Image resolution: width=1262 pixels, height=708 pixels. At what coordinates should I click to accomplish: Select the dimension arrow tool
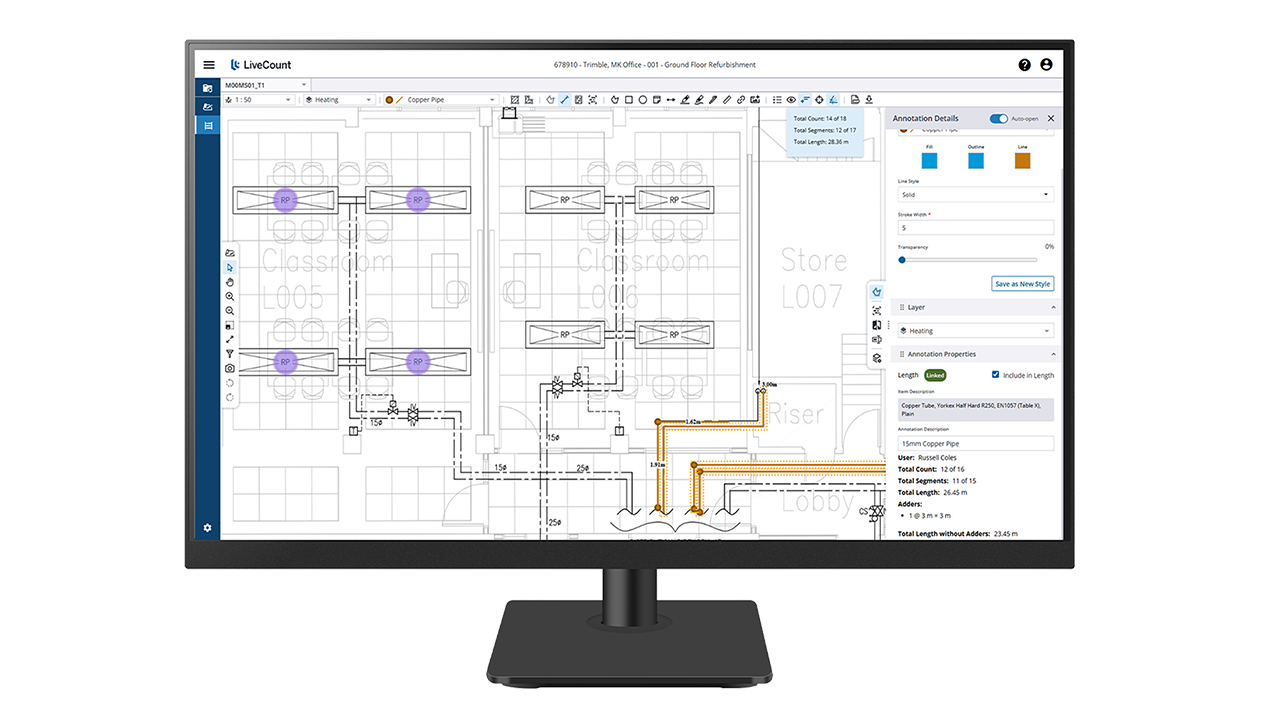click(671, 100)
